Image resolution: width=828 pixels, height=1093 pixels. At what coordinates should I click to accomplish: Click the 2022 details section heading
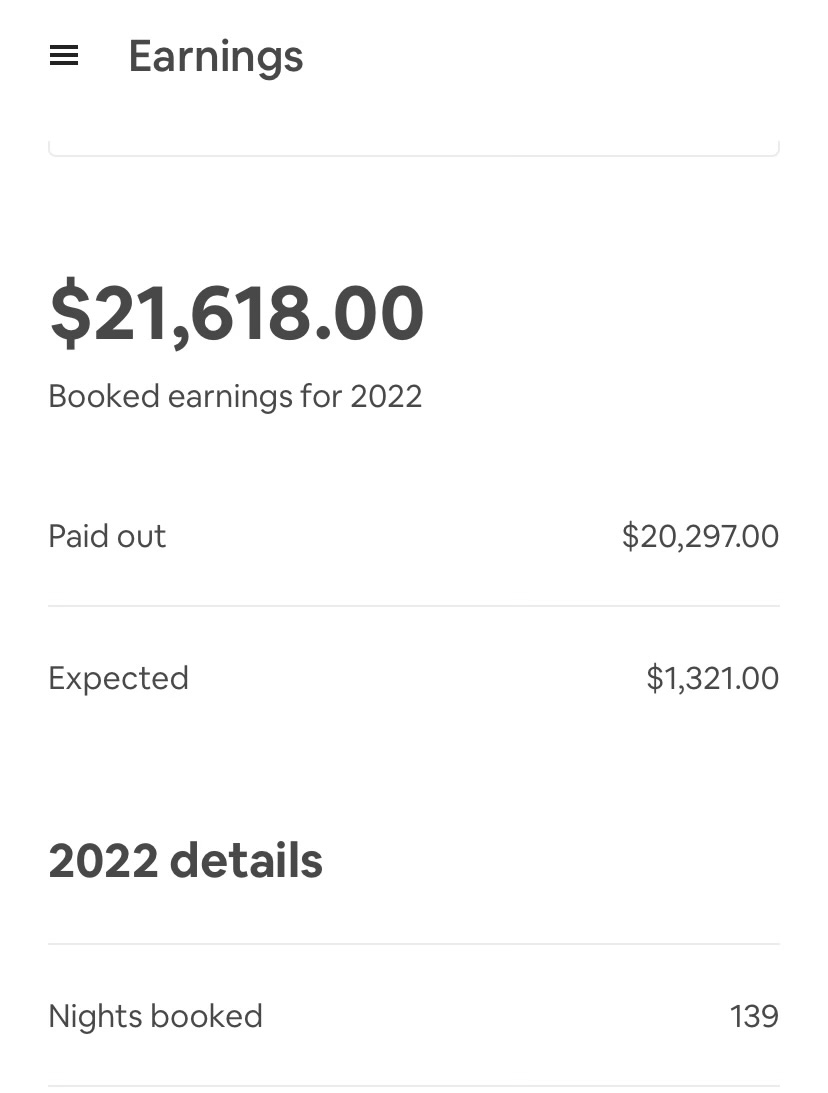[185, 860]
